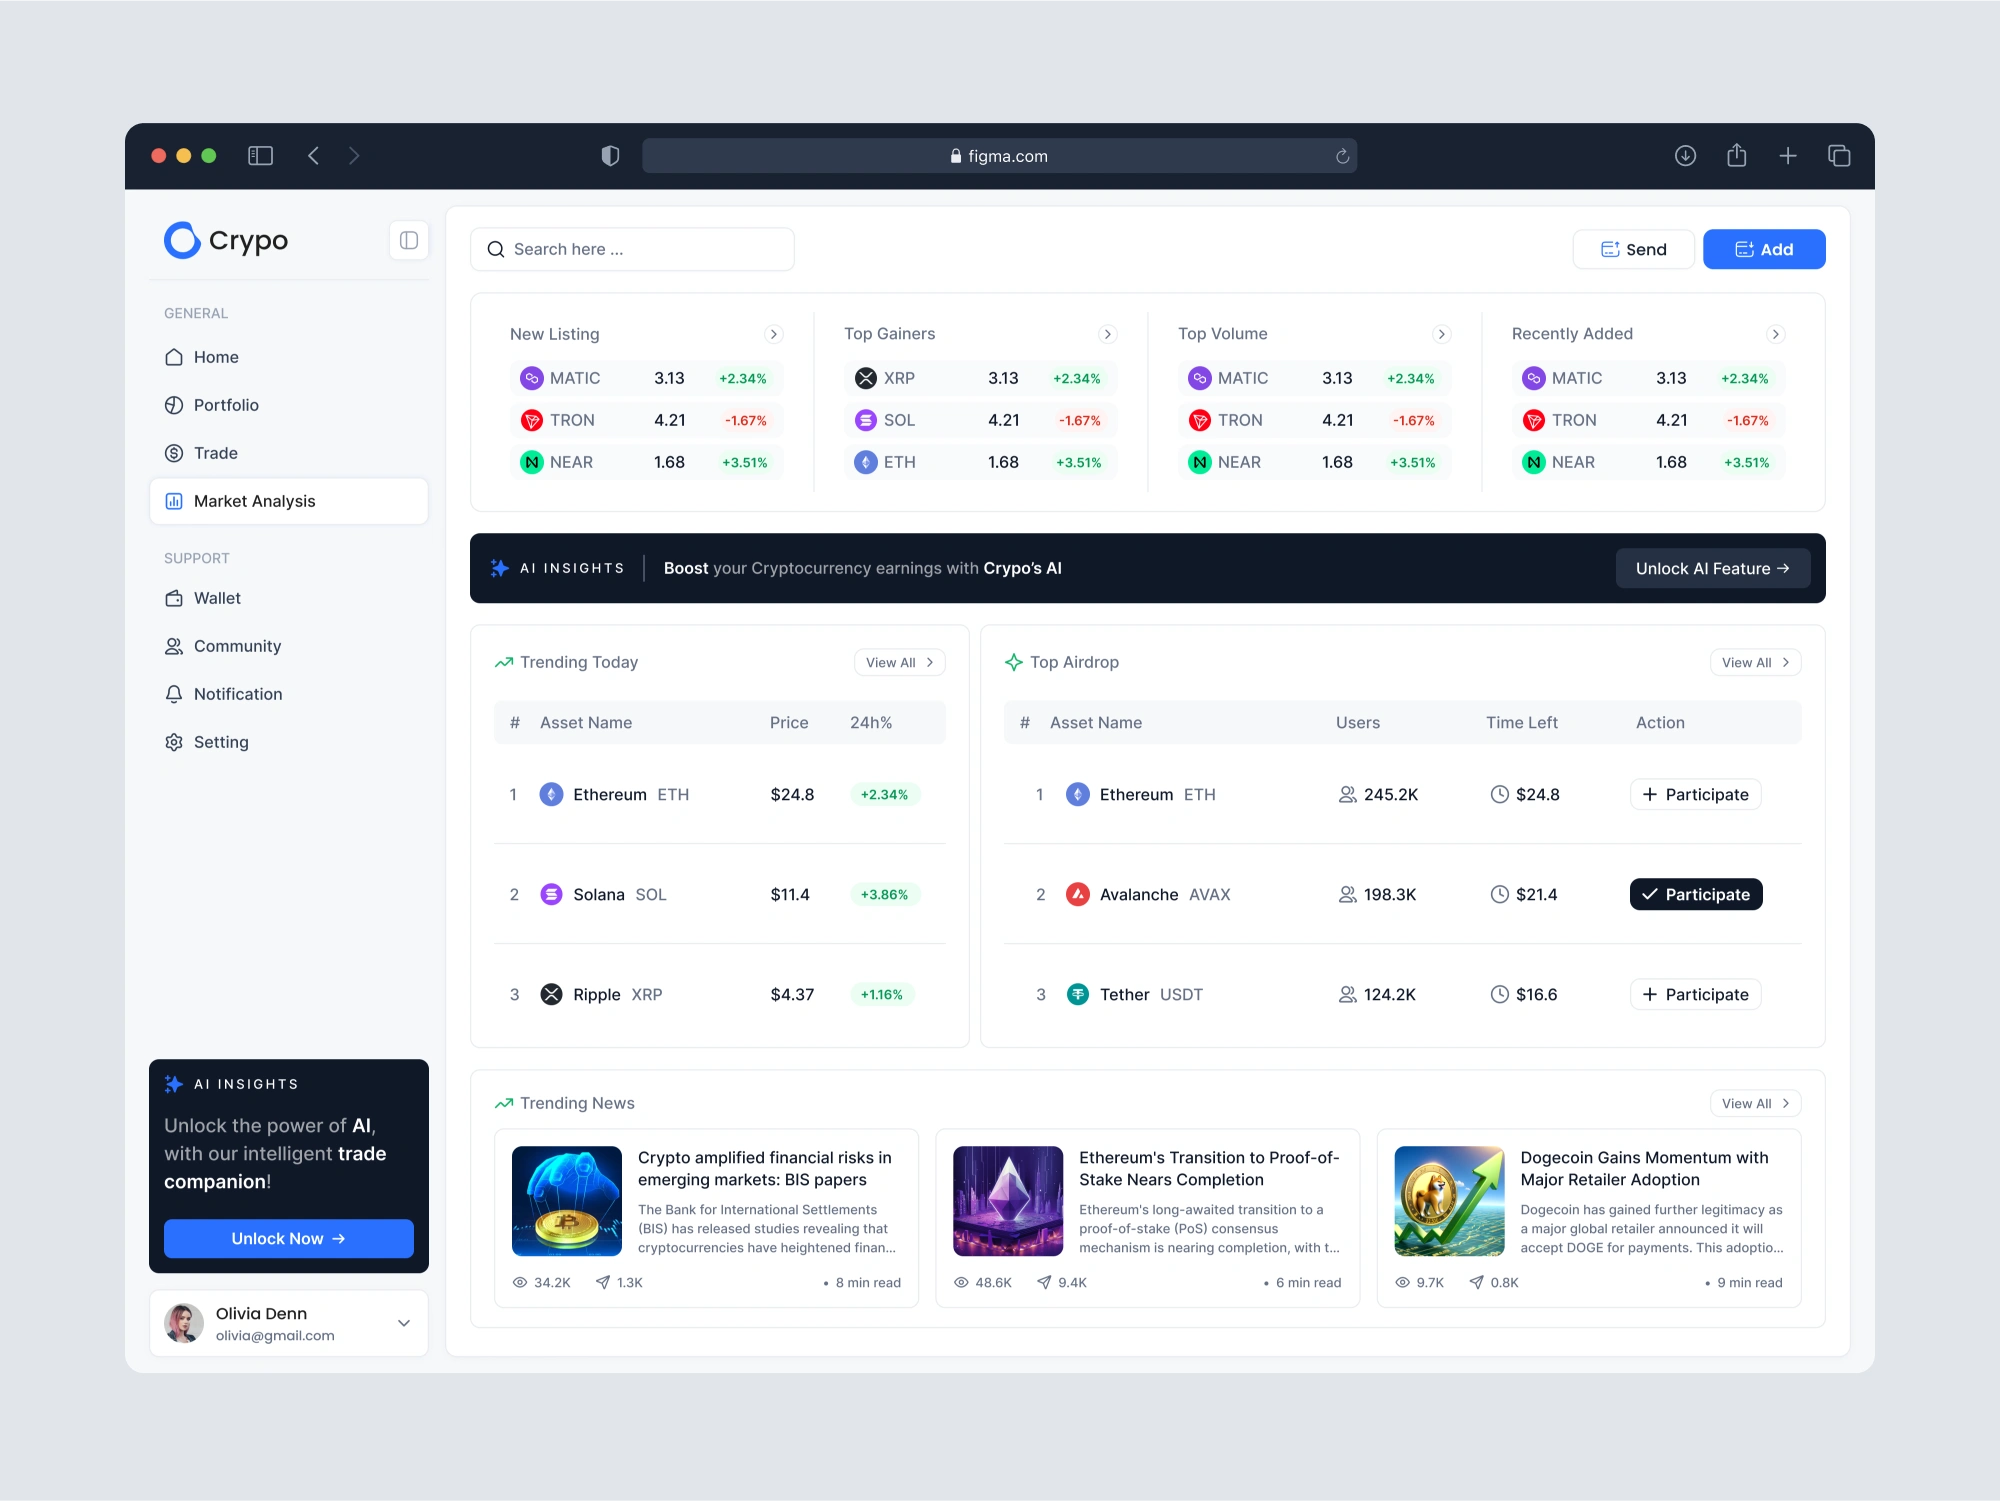Click the browser privacy shield icon
The image size is (2000, 1501).
click(x=610, y=156)
